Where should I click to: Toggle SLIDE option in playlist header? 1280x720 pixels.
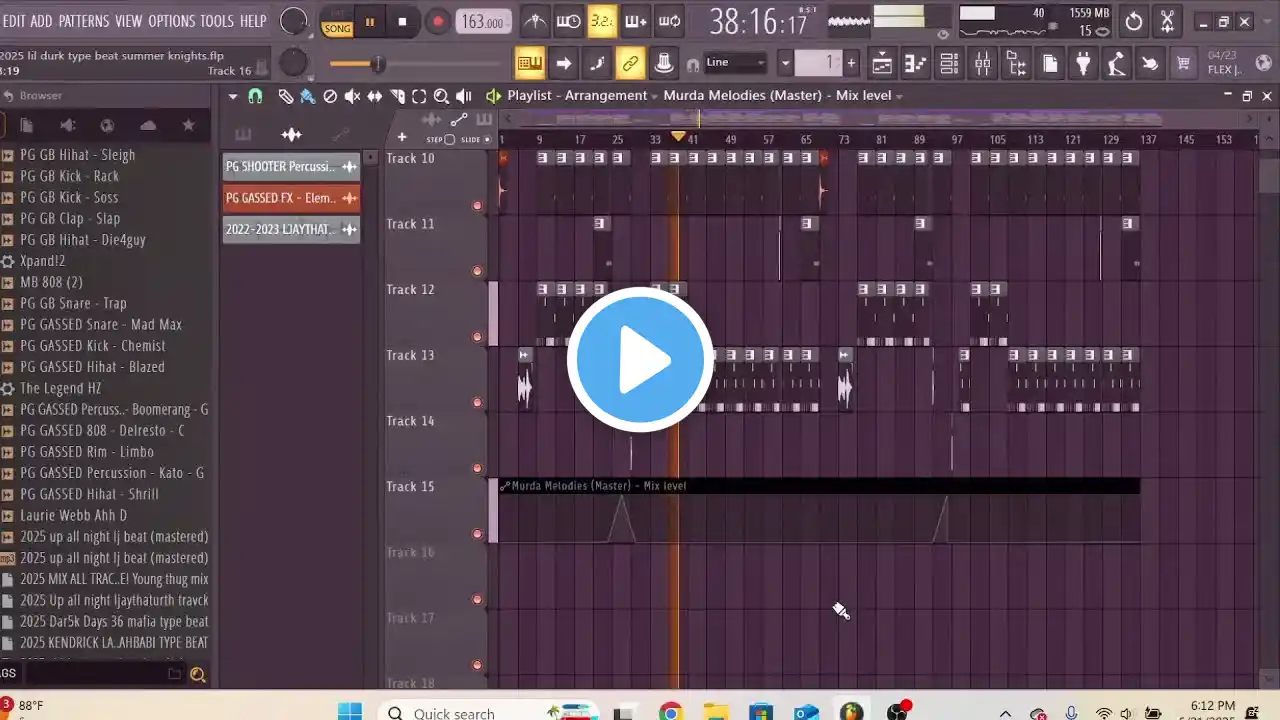pyautogui.click(x=487, y=140)
